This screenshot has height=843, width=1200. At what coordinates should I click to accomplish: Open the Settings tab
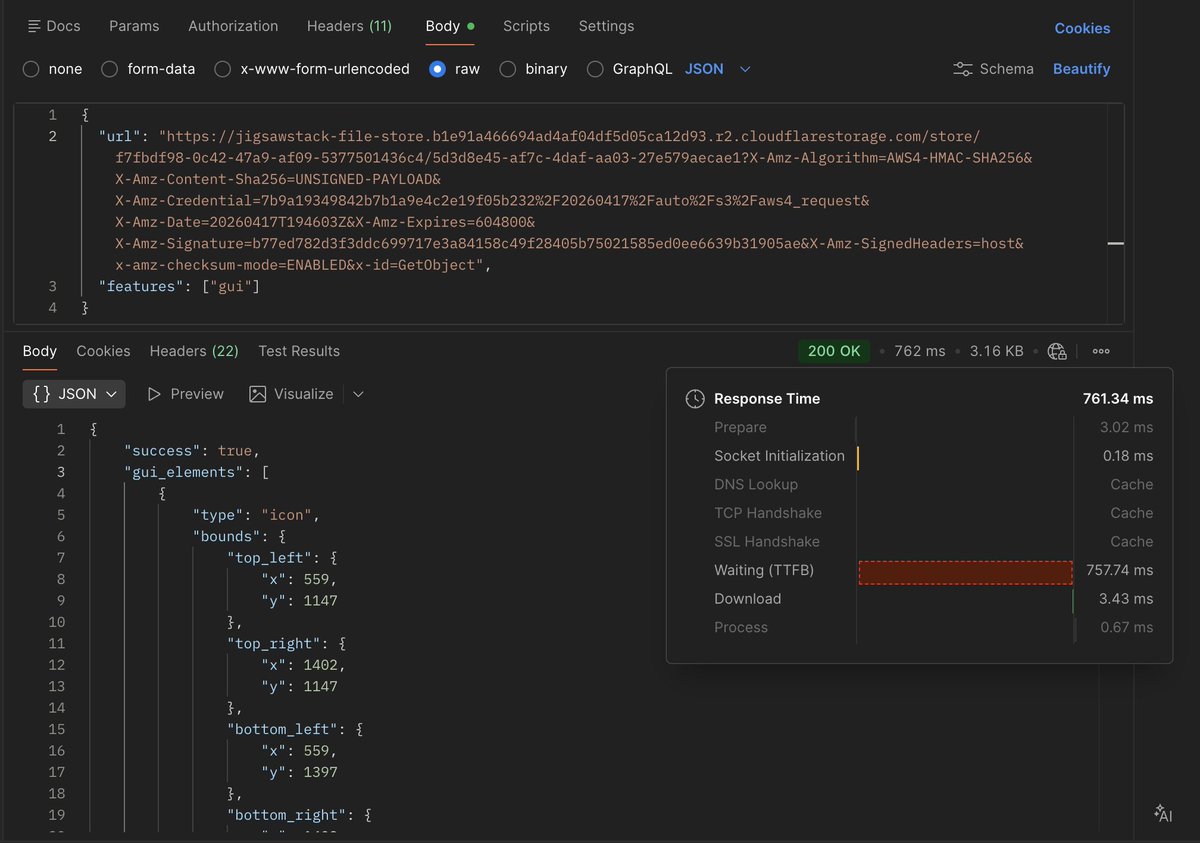pyautogui.click(x=606, y=26)
